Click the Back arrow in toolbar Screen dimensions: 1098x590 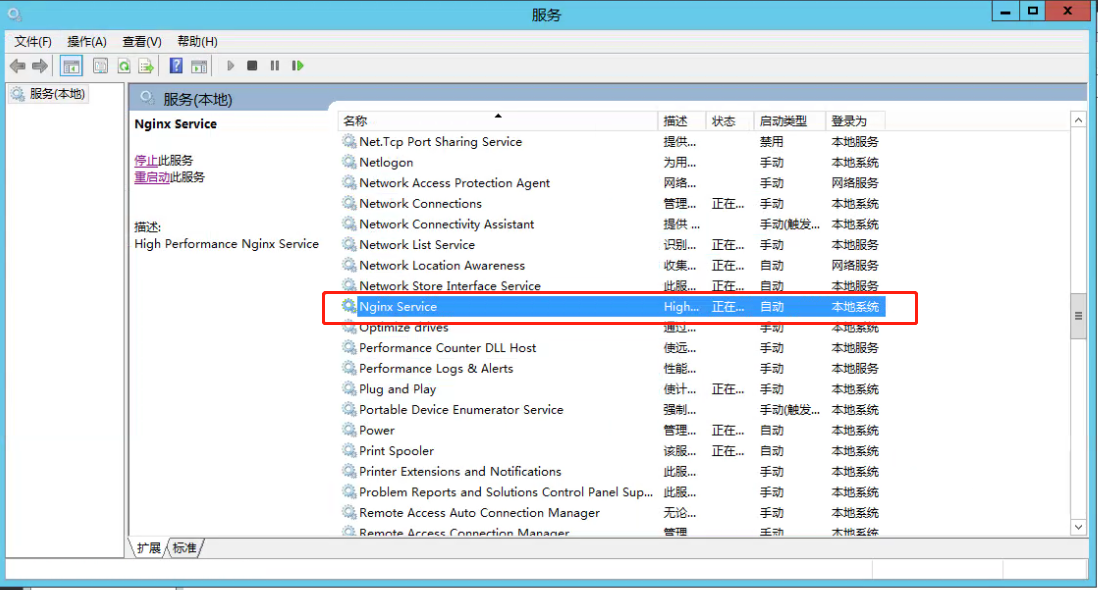point(17,66)
